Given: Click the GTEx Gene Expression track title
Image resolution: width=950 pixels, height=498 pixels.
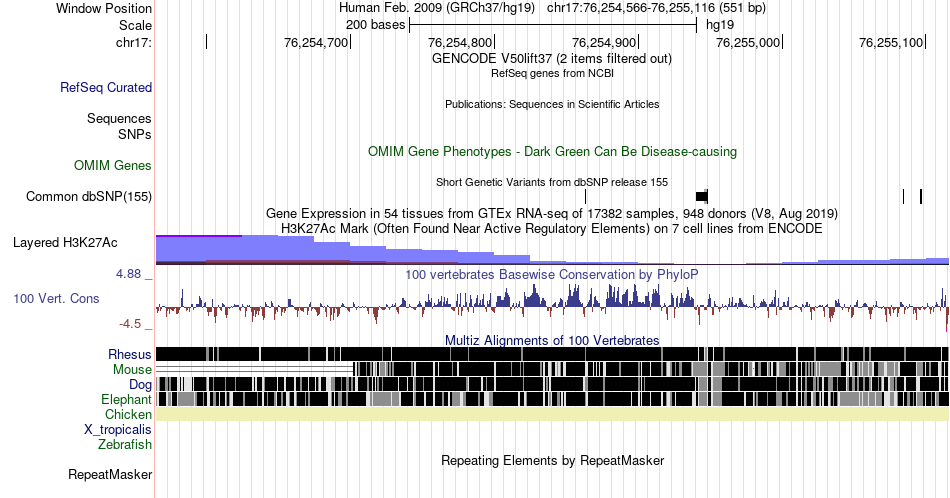Looking at the screenshot, I should point(552,213).
